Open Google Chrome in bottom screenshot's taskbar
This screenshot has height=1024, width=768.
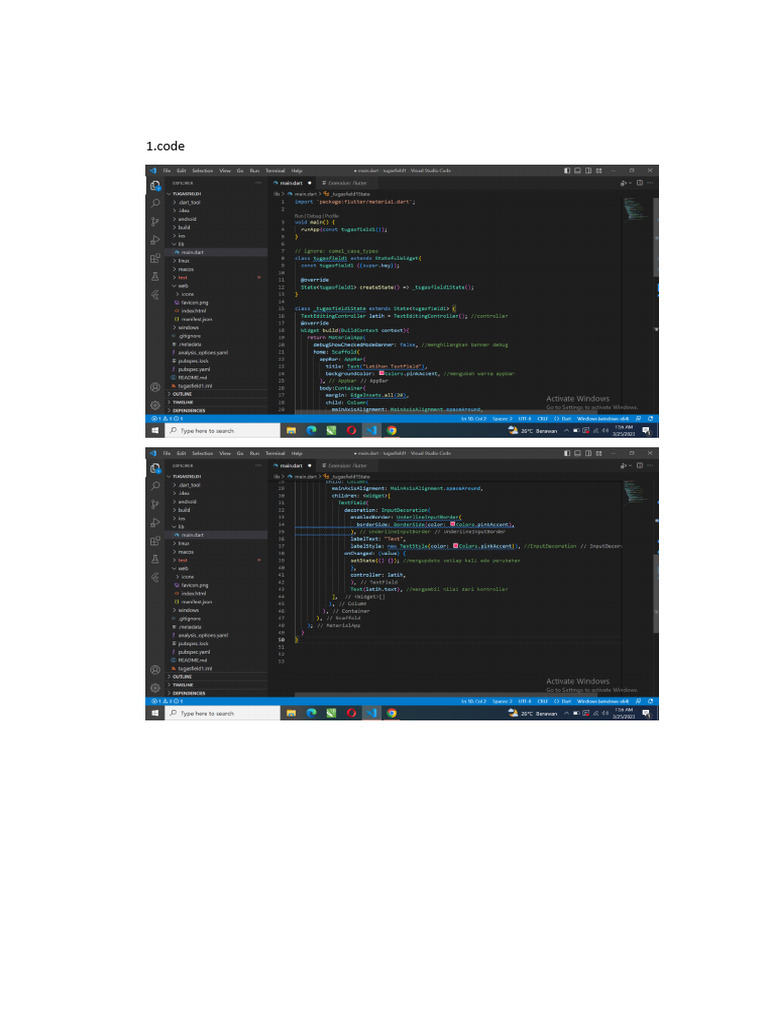point(391,713)
